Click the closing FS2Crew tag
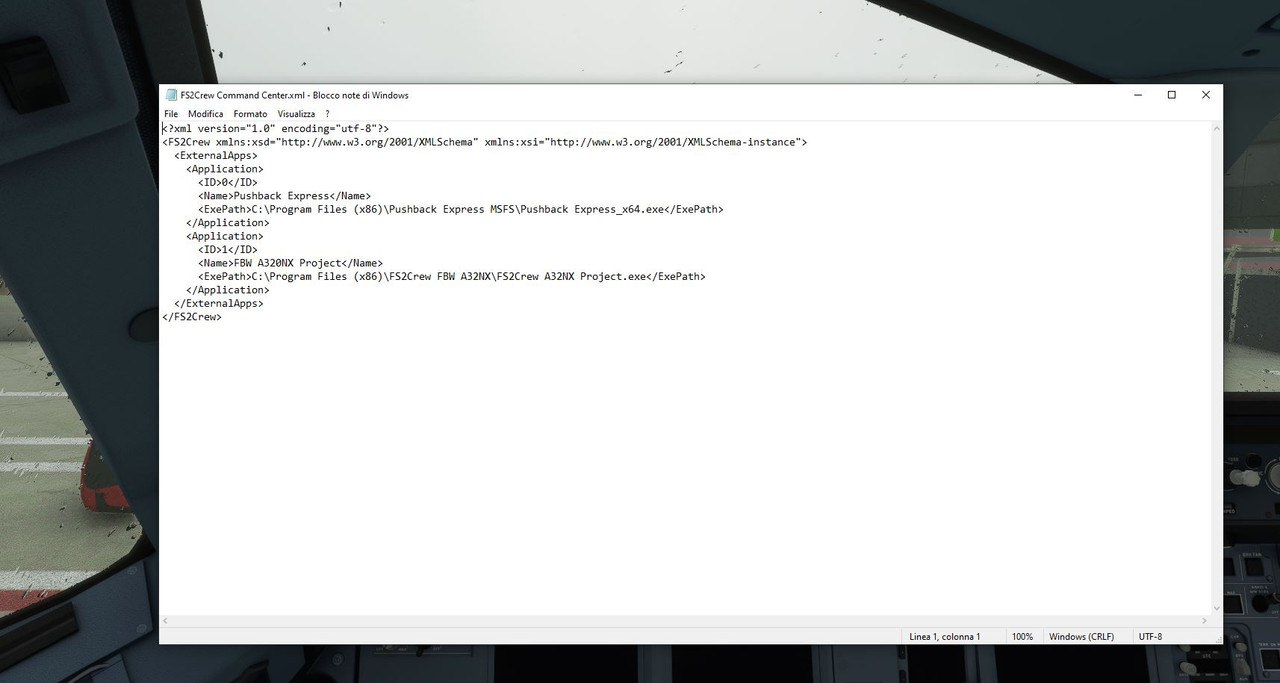Screen dimensions: 1280x683 click(191, 317)
